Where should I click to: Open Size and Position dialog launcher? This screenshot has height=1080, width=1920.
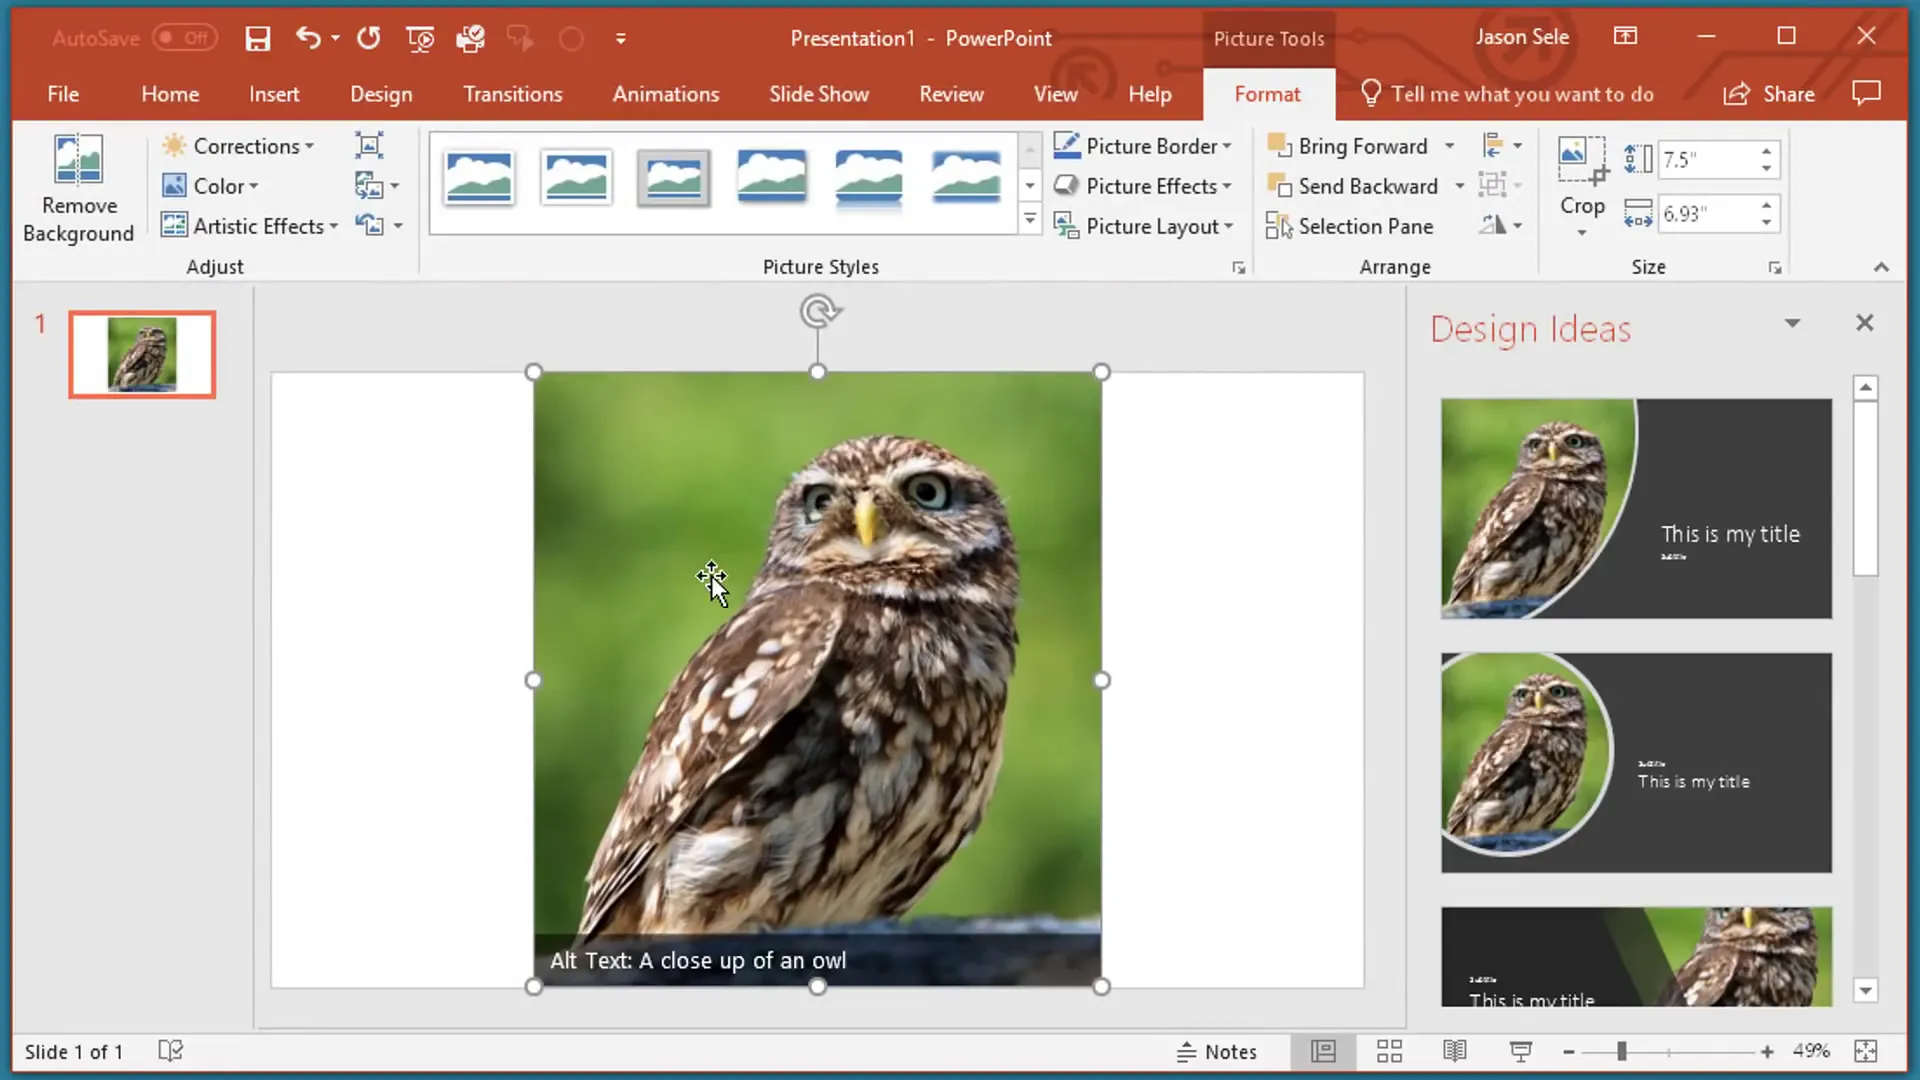[x=1775, y=268]
